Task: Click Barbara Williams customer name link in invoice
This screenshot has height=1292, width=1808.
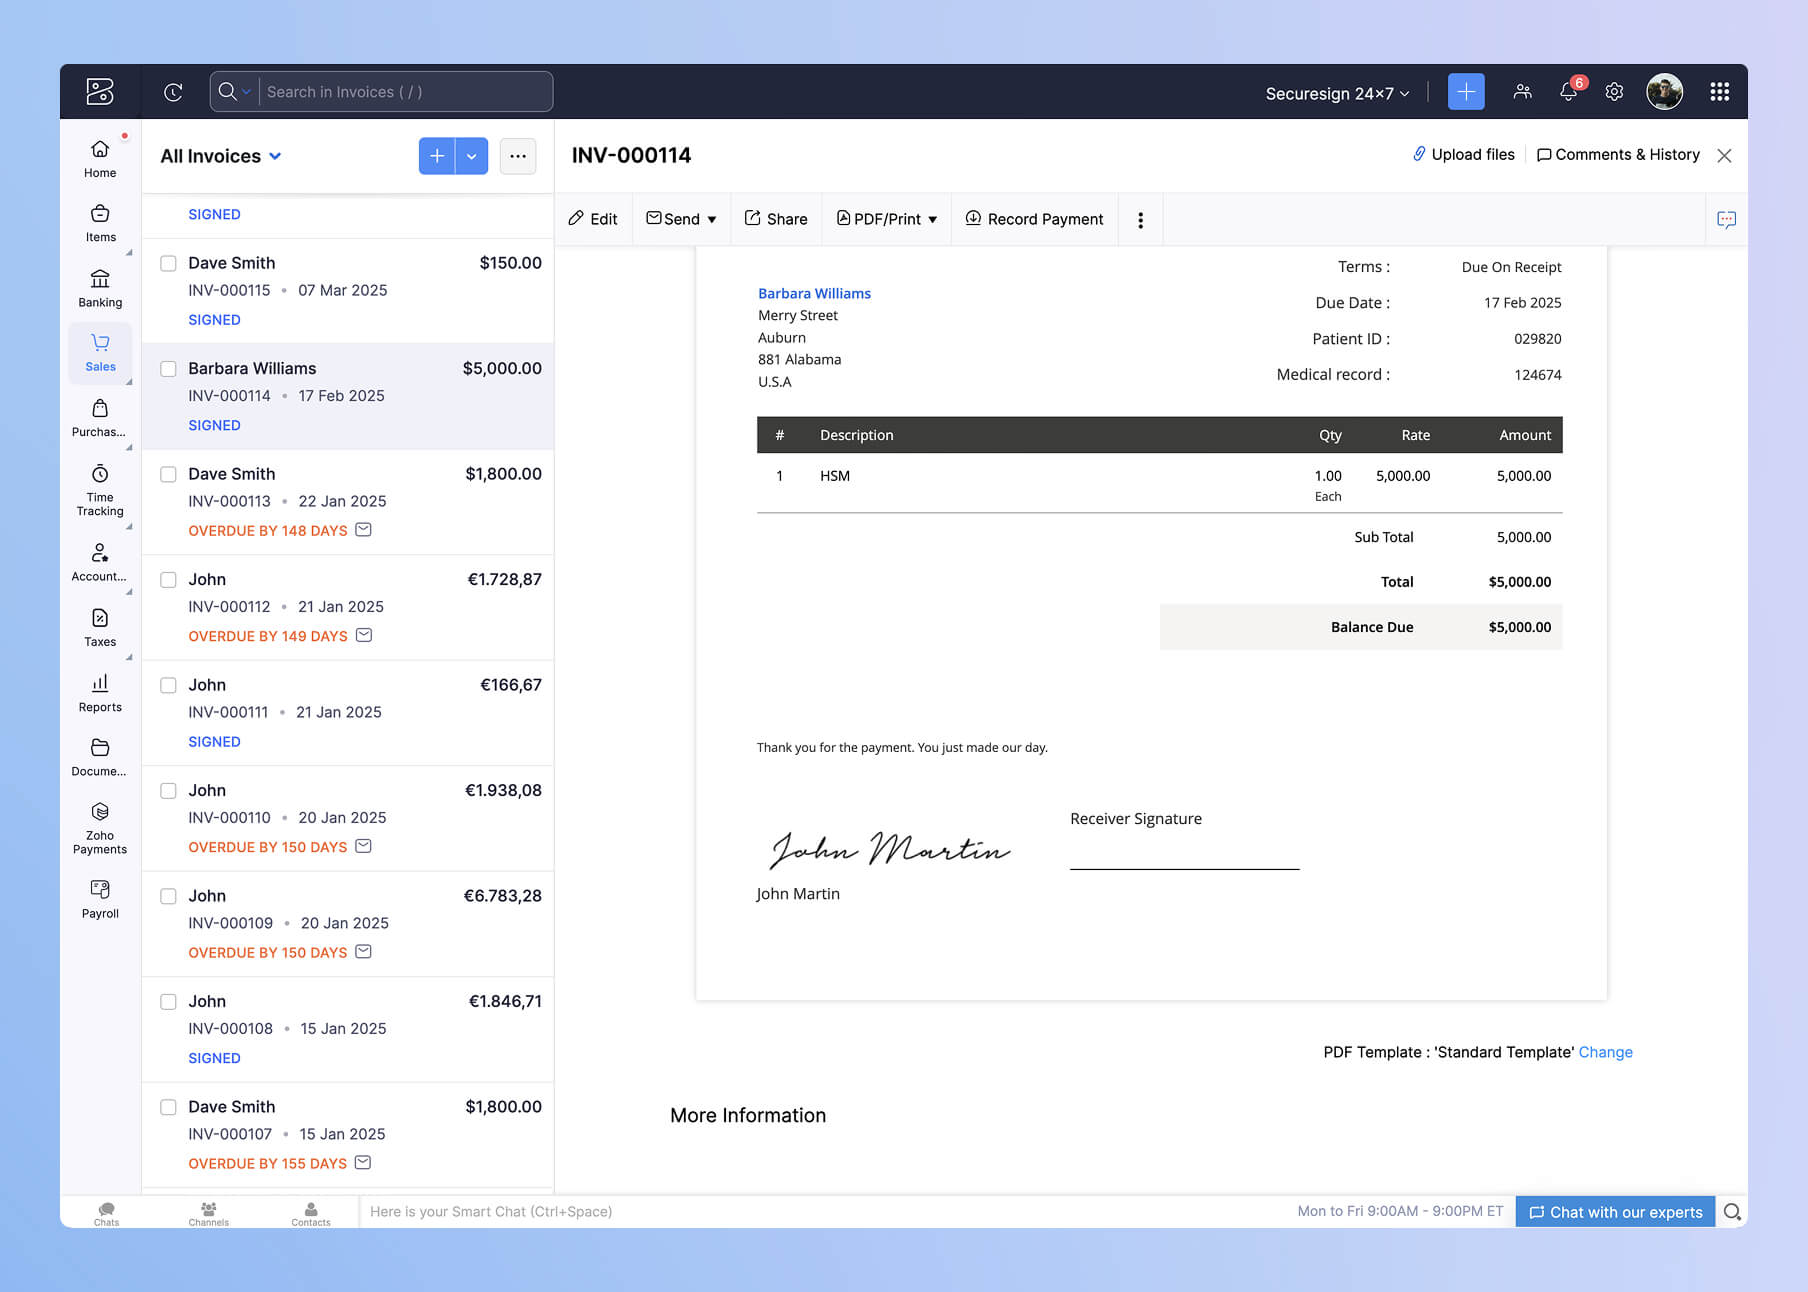Action: pos(814,293)
